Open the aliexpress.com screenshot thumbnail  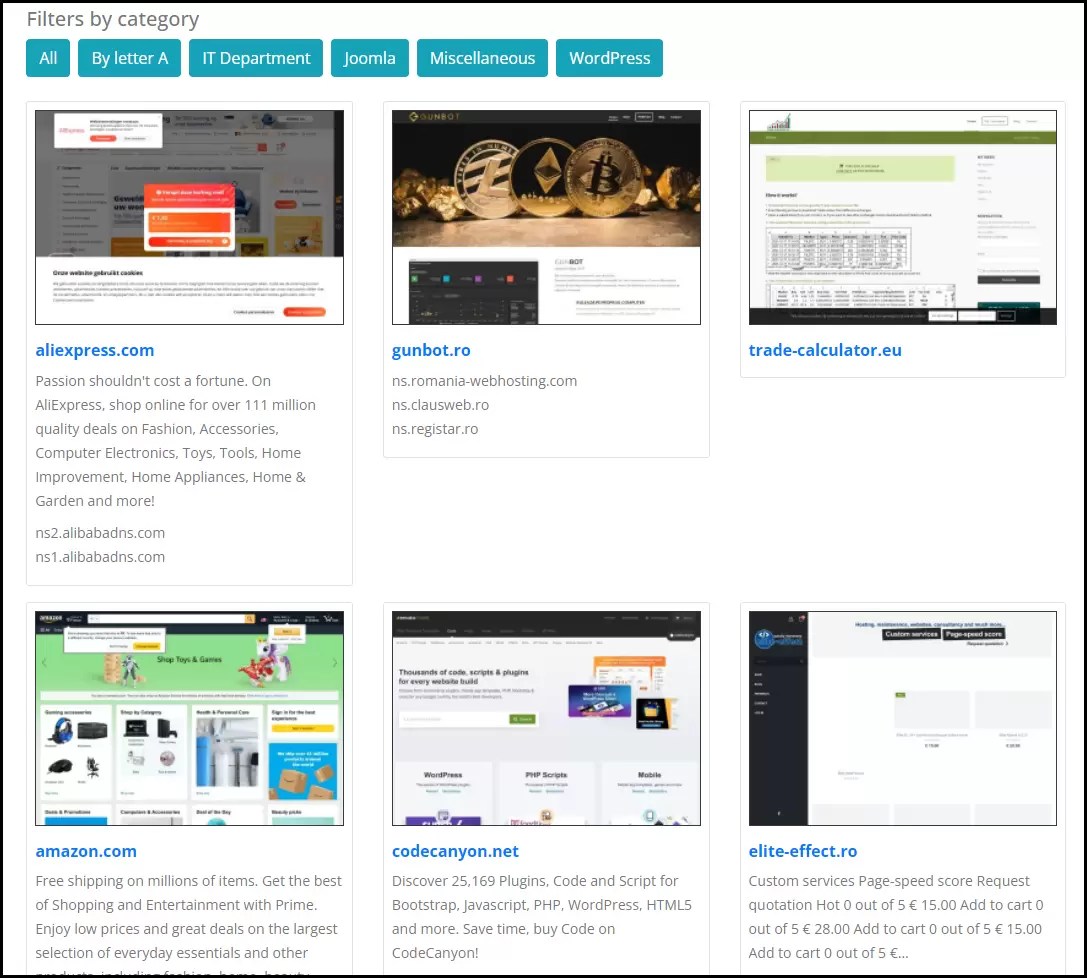(x=189, y=217)
